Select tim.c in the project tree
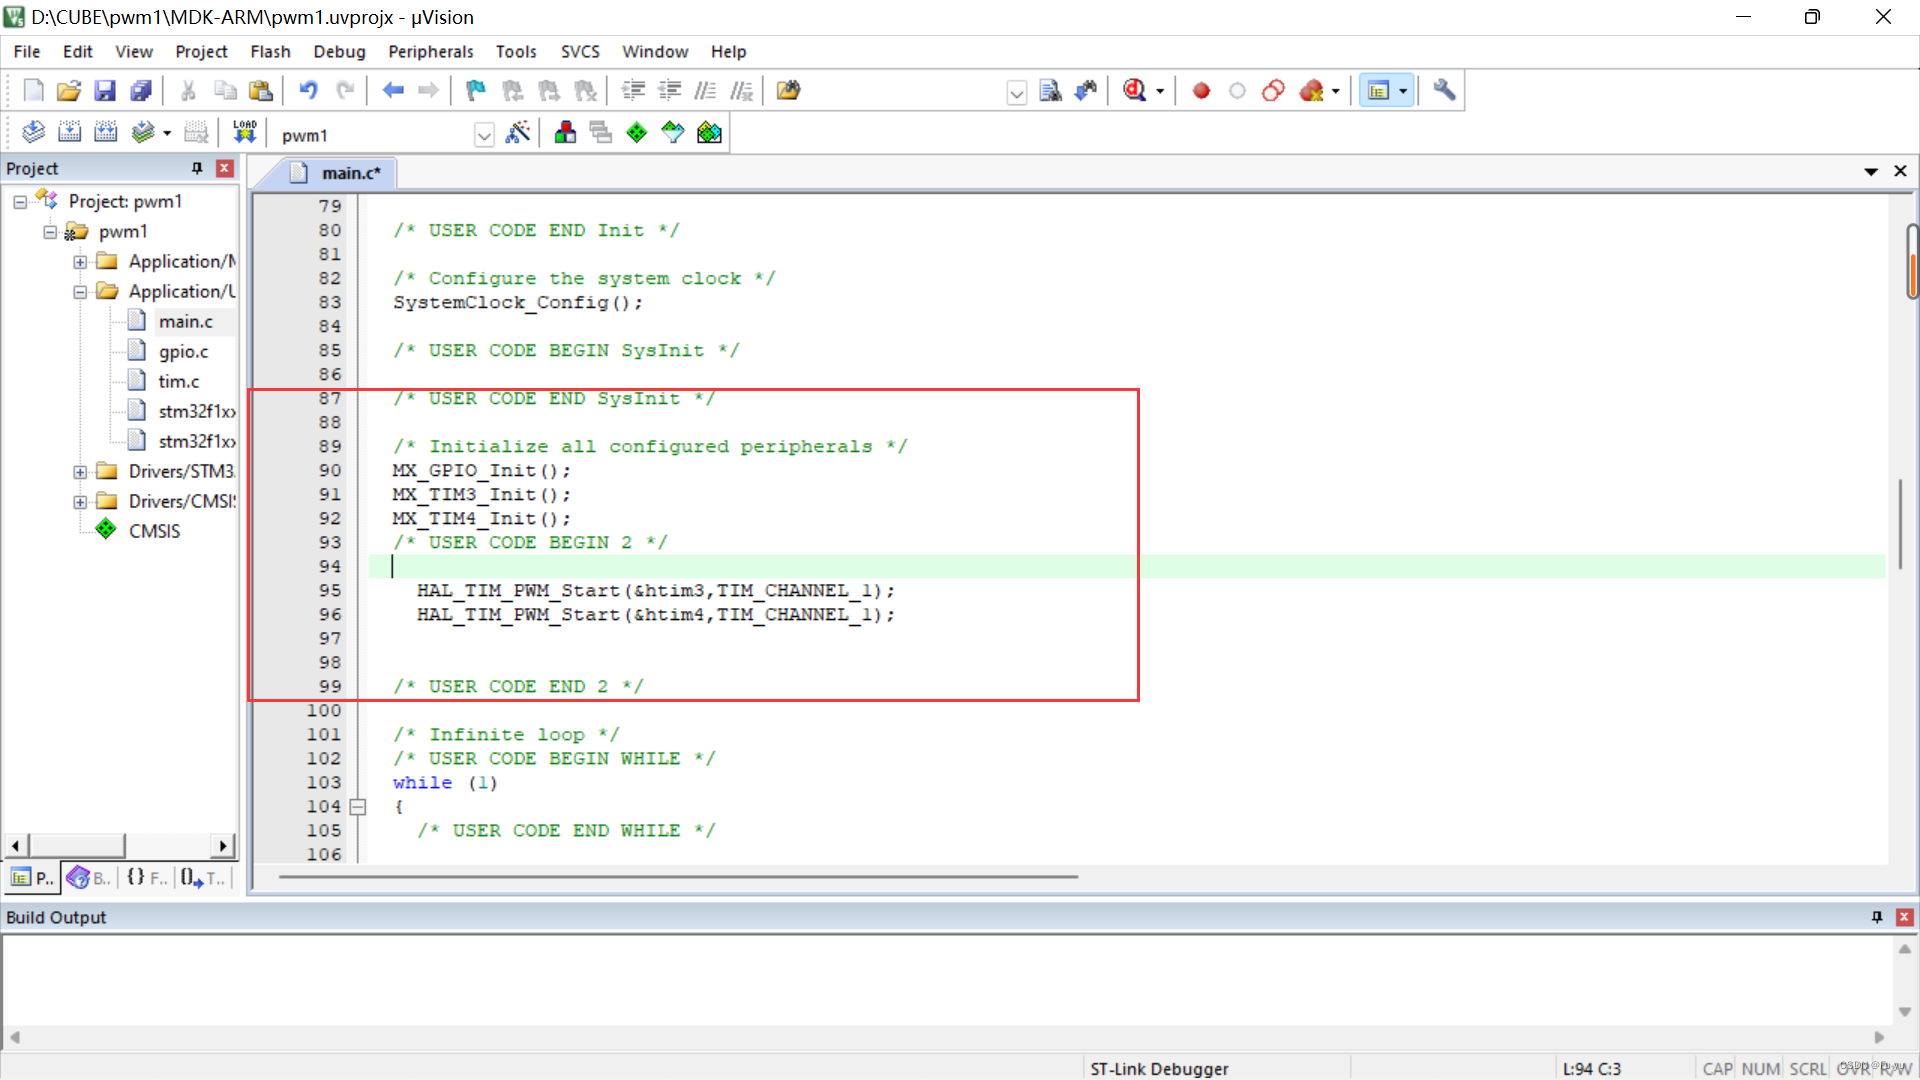This screenshot has width=1920, height=1080. (178, 382)
